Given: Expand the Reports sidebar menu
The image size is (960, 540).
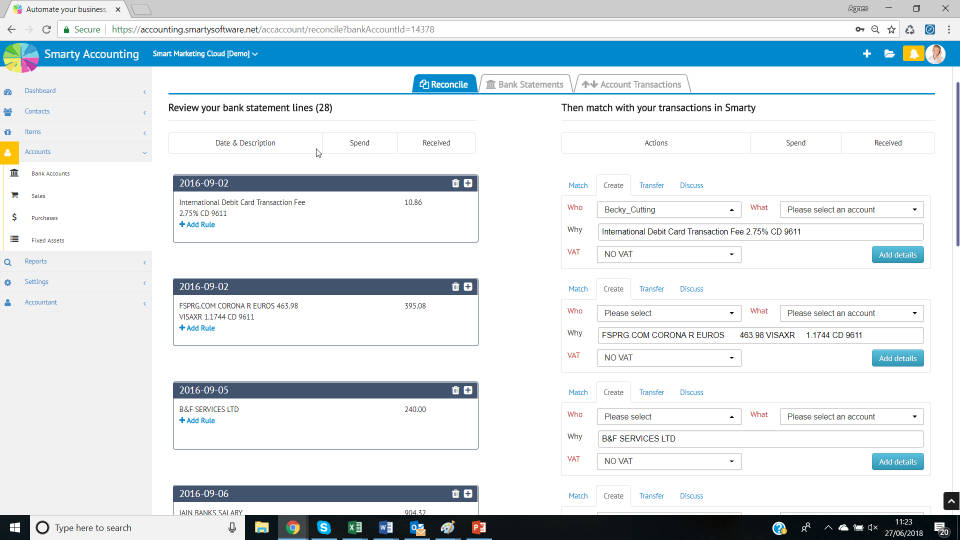Looking at the screenshot, I should [x=75, y=261].
